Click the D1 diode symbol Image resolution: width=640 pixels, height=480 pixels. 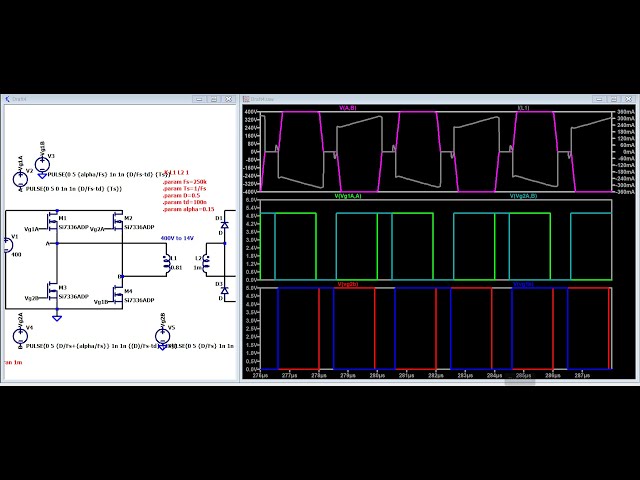[224, 224]
